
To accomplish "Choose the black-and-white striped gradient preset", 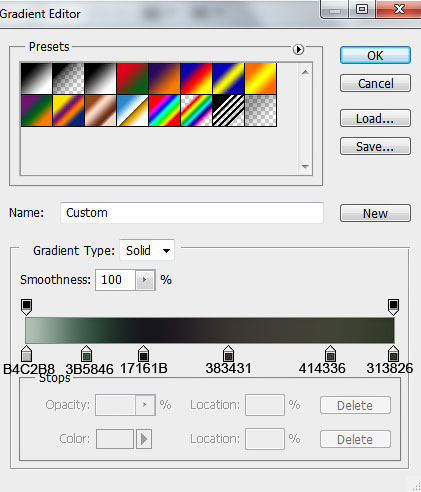I will coord(228,111).
